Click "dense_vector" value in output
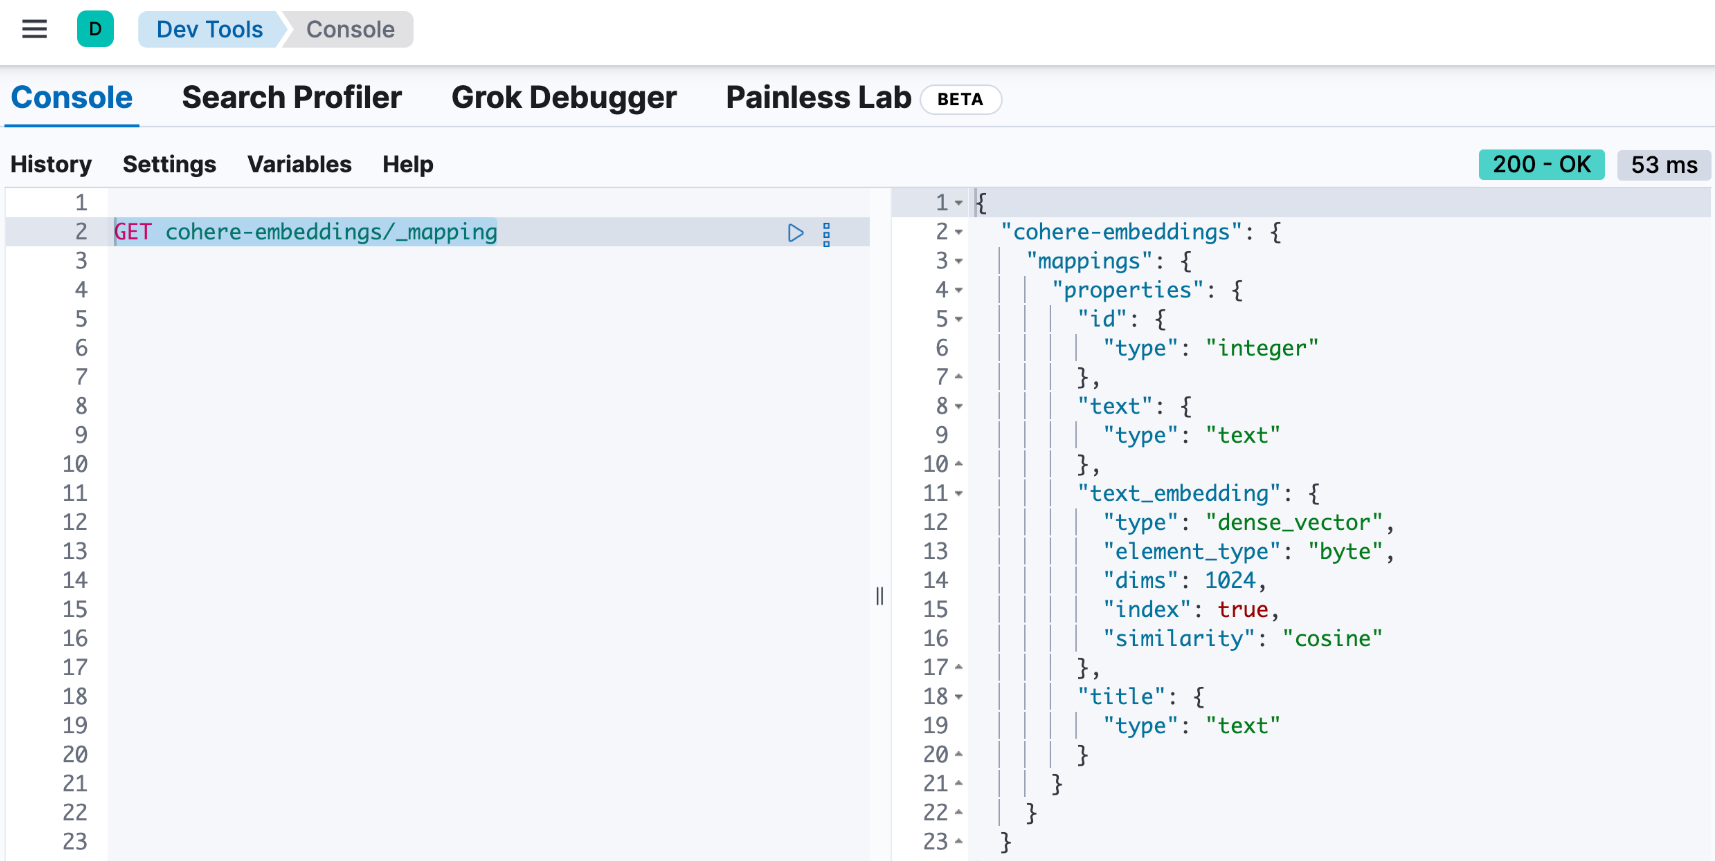Image resolution: width=1715 pixels, height=861 pixels. pos(1295,522)
